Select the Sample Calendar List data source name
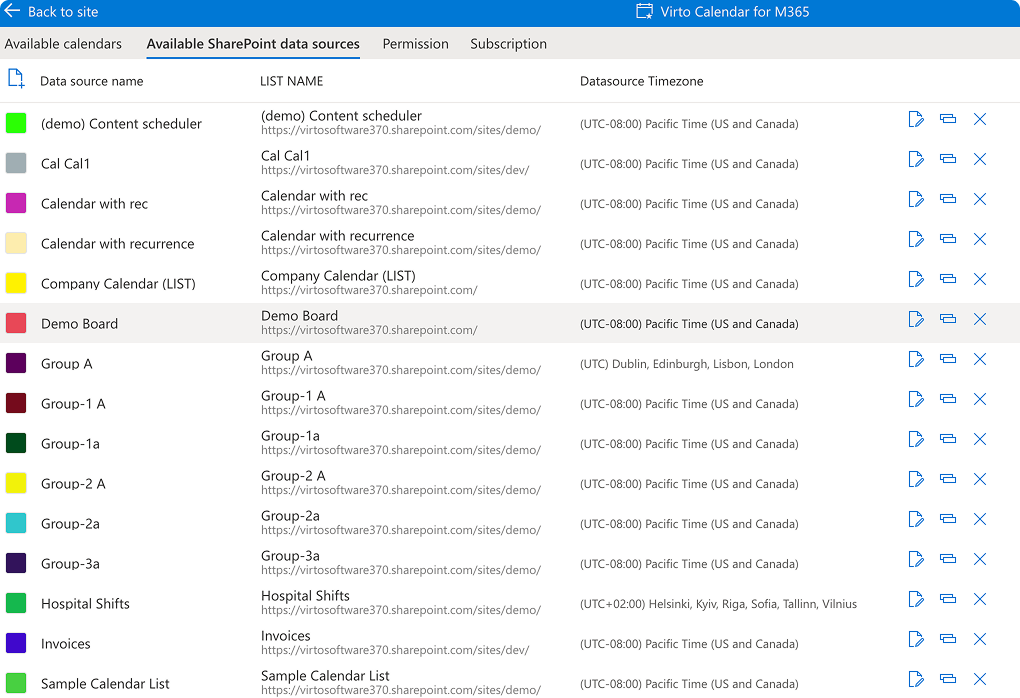The image size is (1020, 698). coord(105,684)
